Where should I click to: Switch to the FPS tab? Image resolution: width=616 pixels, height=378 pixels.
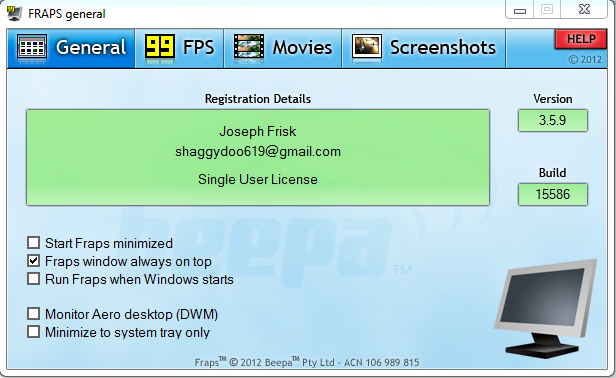pyautogui.click(x=180, y=48)
